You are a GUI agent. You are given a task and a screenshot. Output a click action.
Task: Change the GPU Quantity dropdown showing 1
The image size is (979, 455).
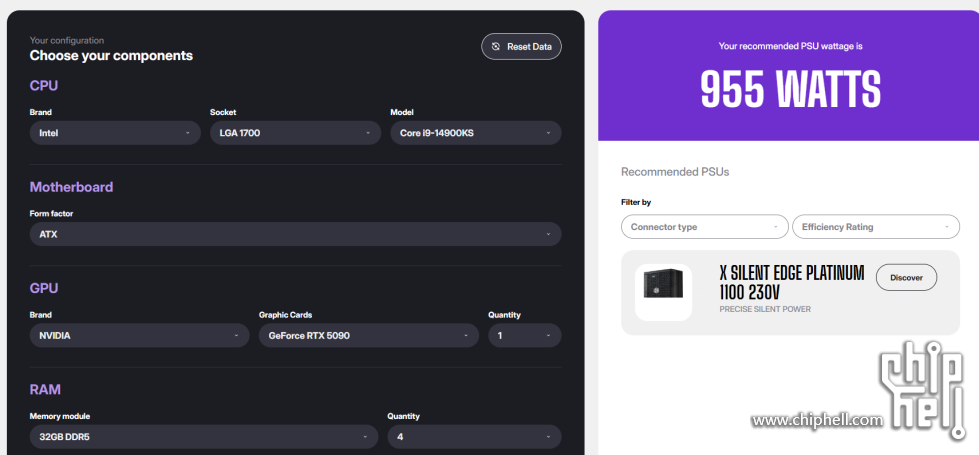point(524,335)
